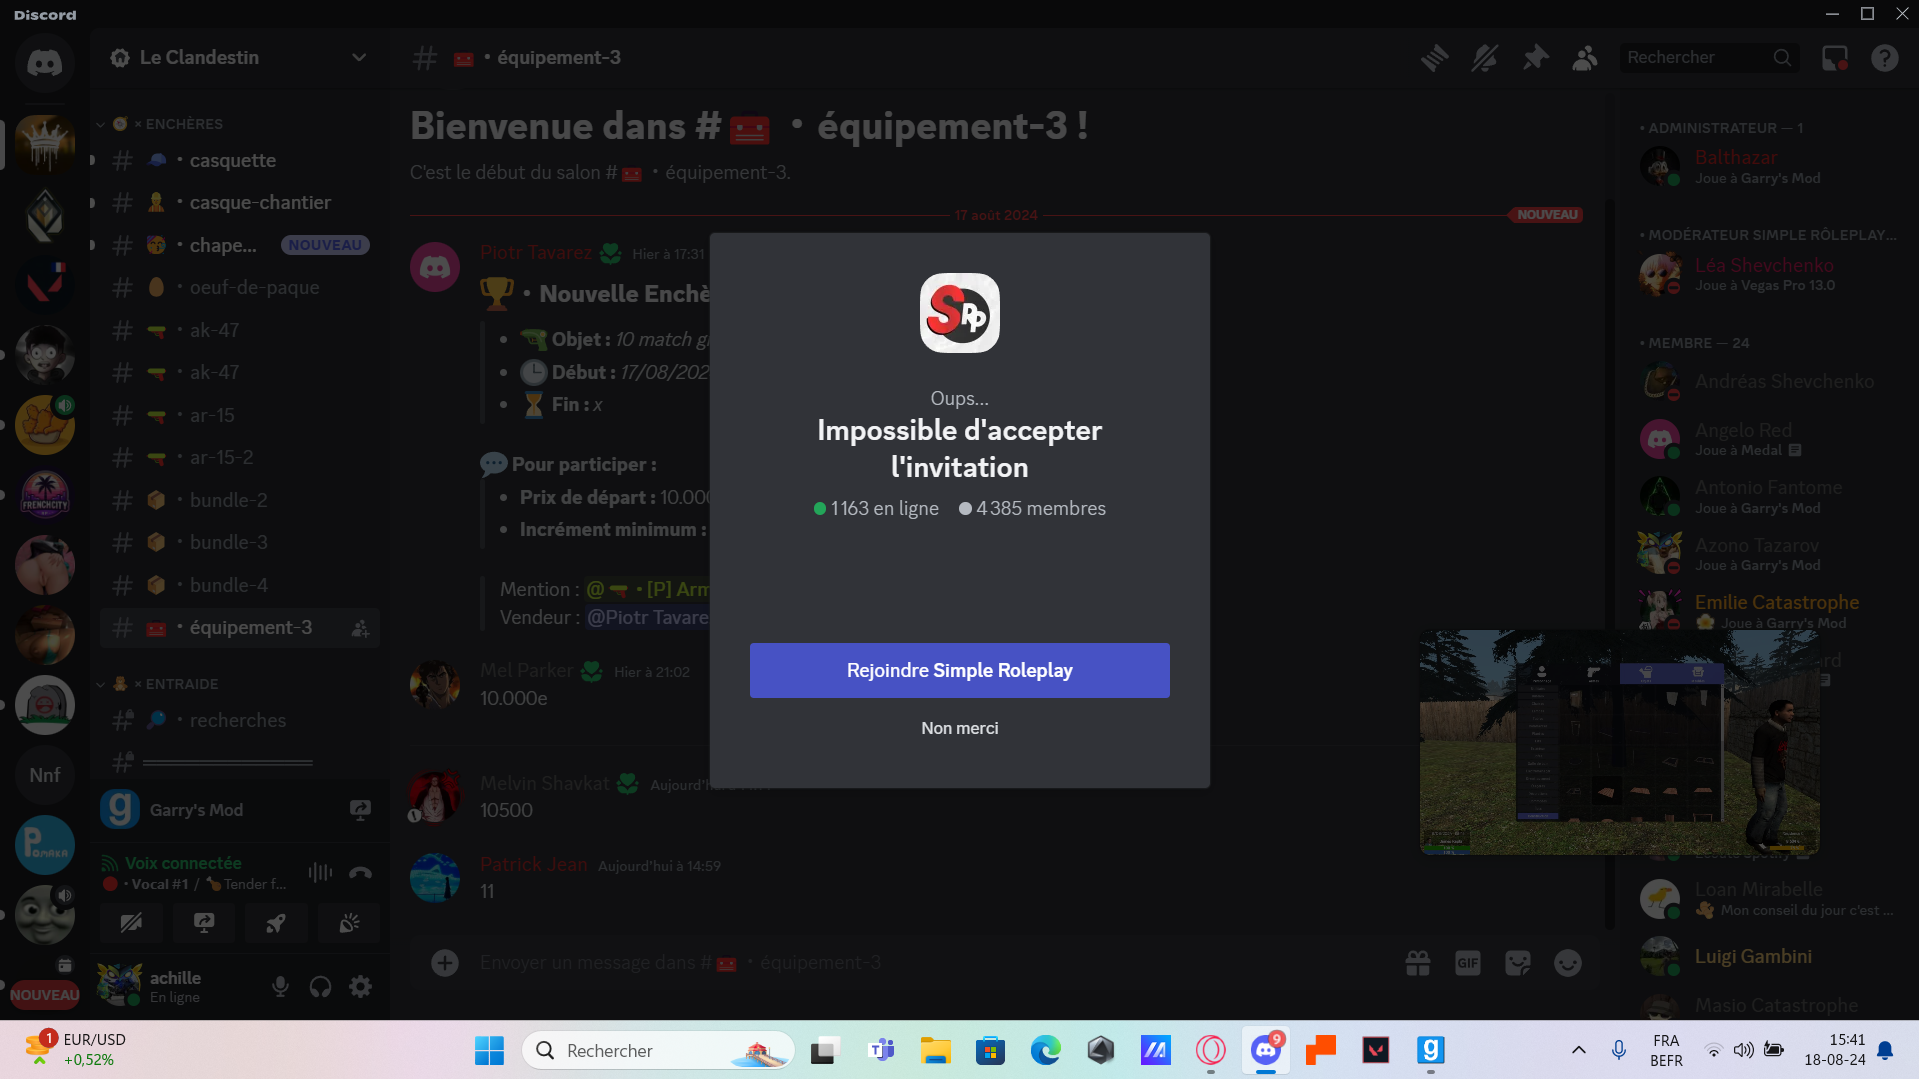Click the message input box
Image resolution: width=1919 pixels, height=1079 pixels.
coord(930,963)
